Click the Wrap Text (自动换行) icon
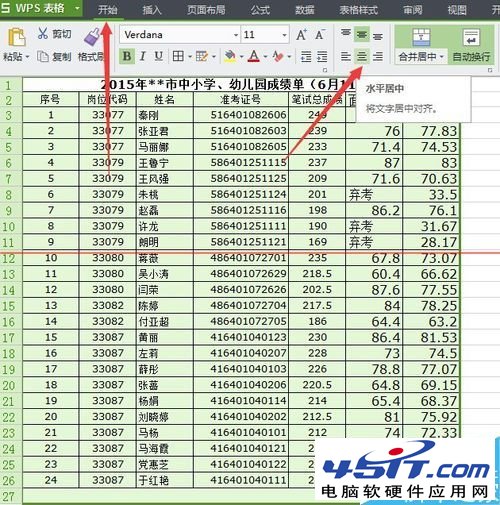Viewport: 500px width, 505px height. [471, 37]
